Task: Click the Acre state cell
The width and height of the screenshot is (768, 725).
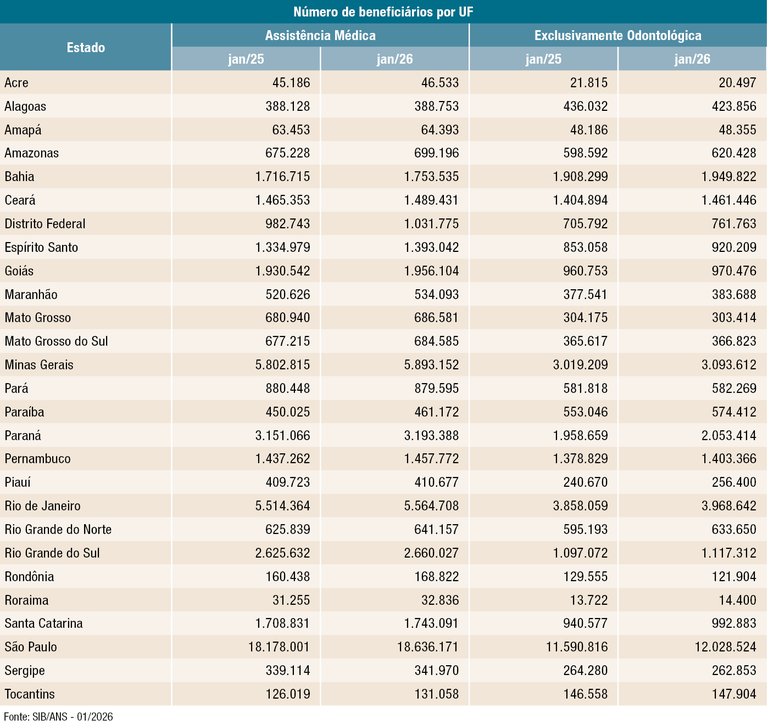Action: click(x=17, y=83)
